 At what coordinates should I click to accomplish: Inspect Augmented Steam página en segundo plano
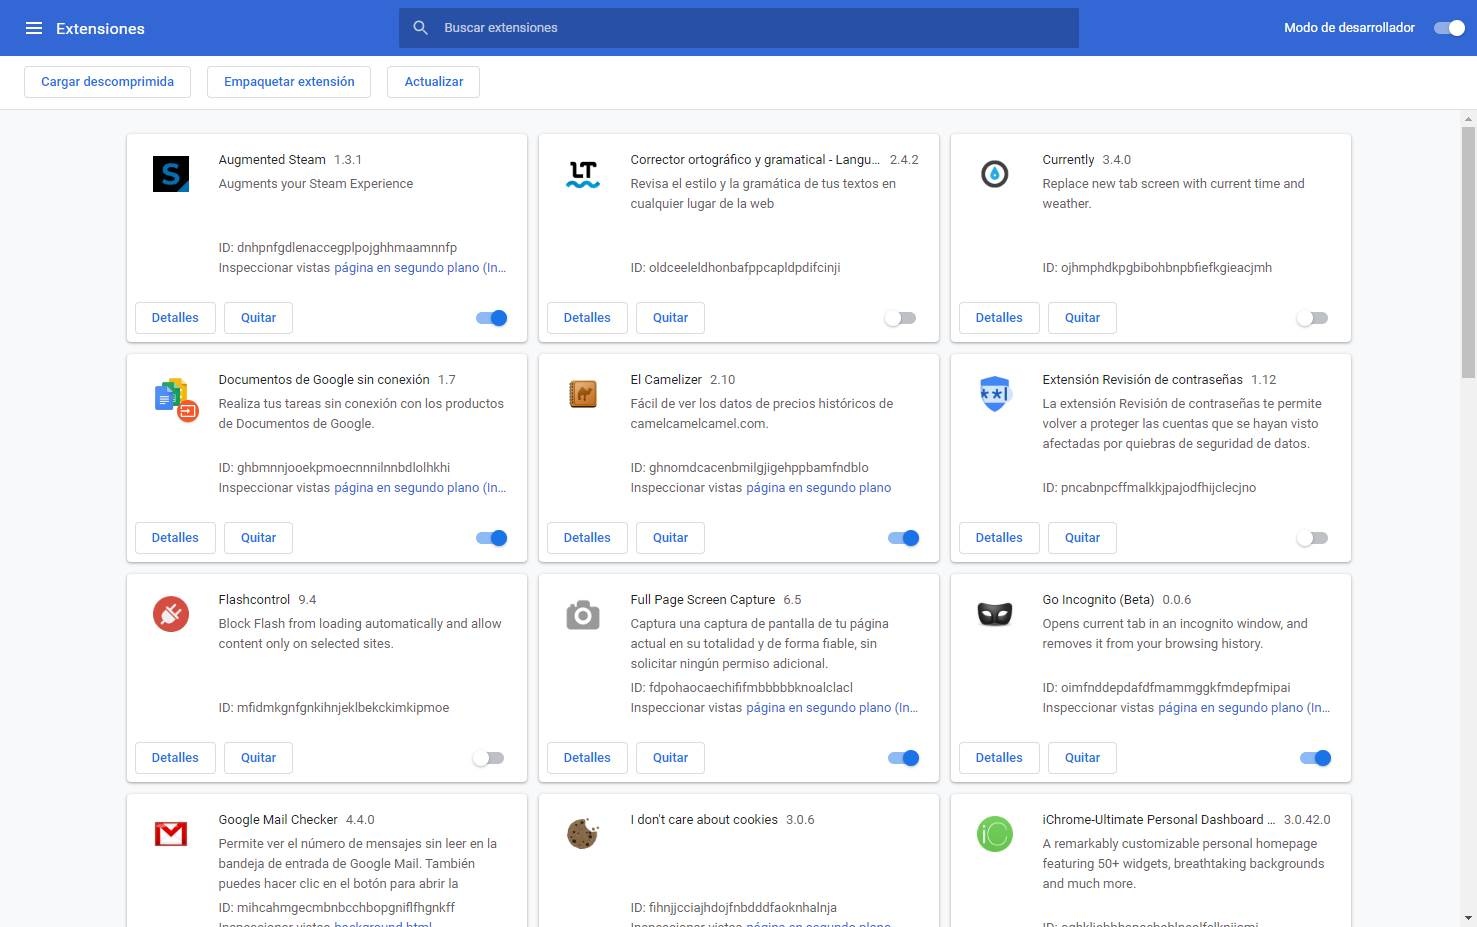point(420,268)
